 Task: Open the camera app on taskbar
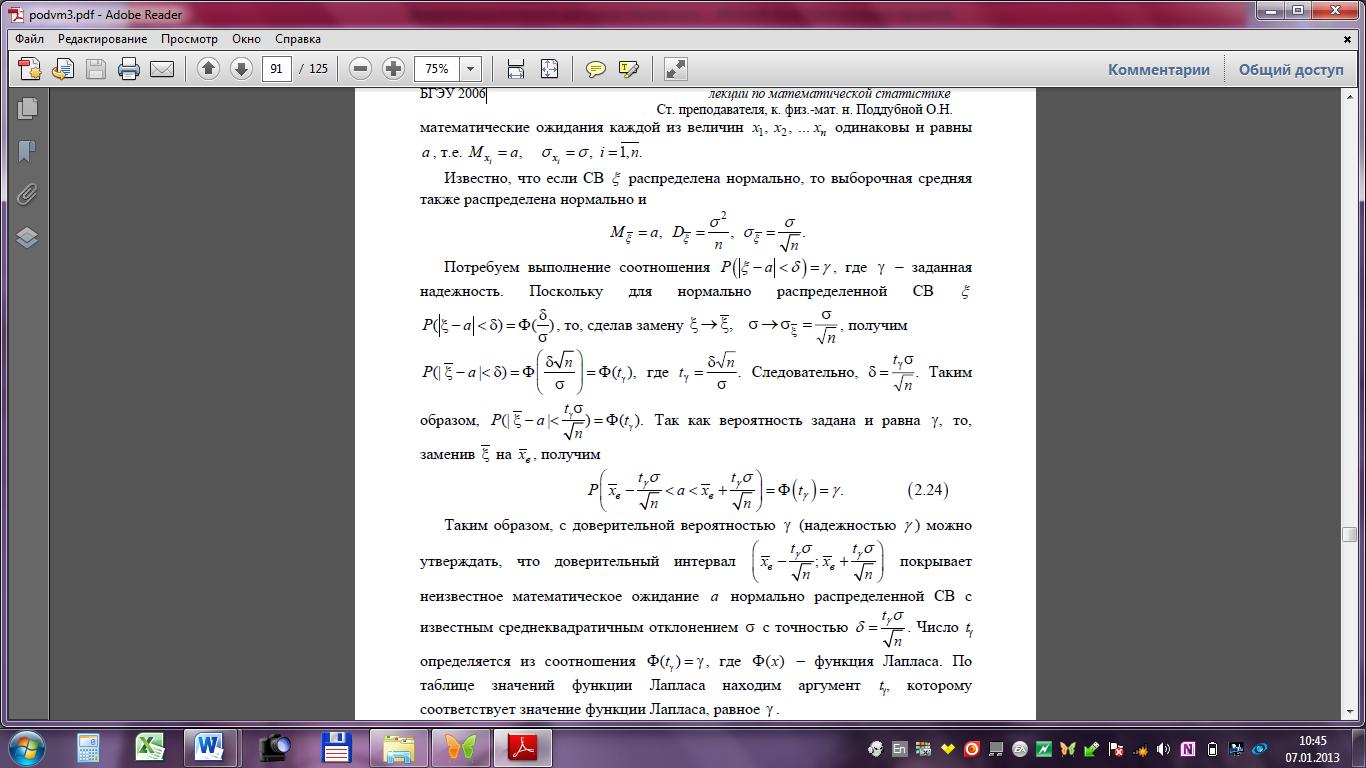point(274,747)
